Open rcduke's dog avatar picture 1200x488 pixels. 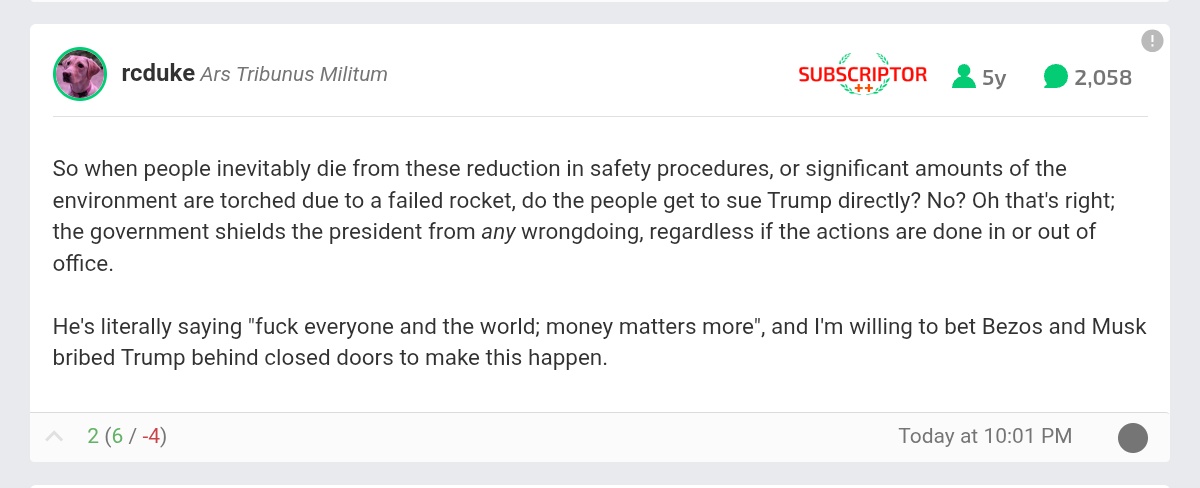(80, 74)
